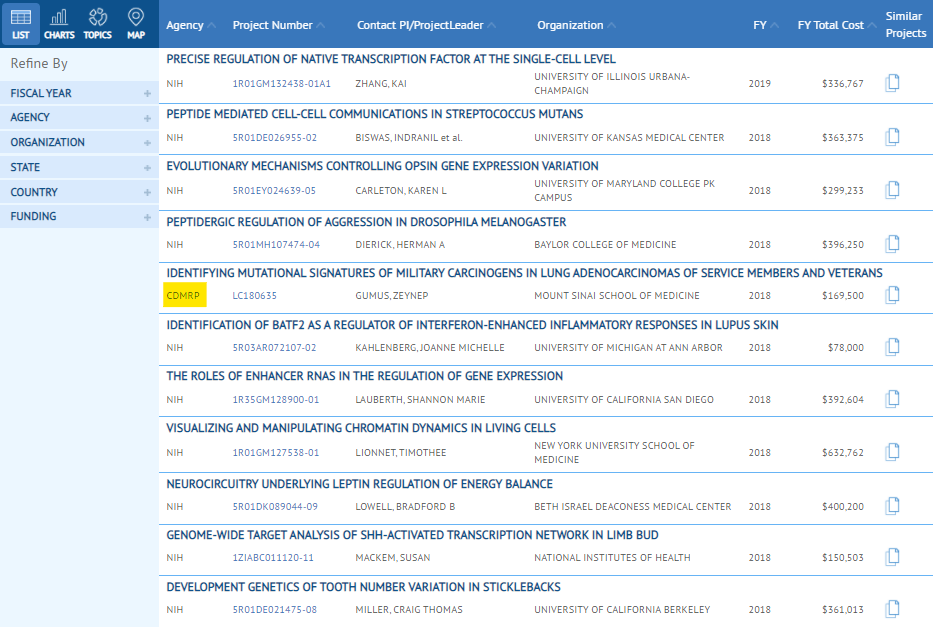Open the Precise Regulation of Native Transcription Factor title
Screen dimensions: 933x627
coord(391,59)
